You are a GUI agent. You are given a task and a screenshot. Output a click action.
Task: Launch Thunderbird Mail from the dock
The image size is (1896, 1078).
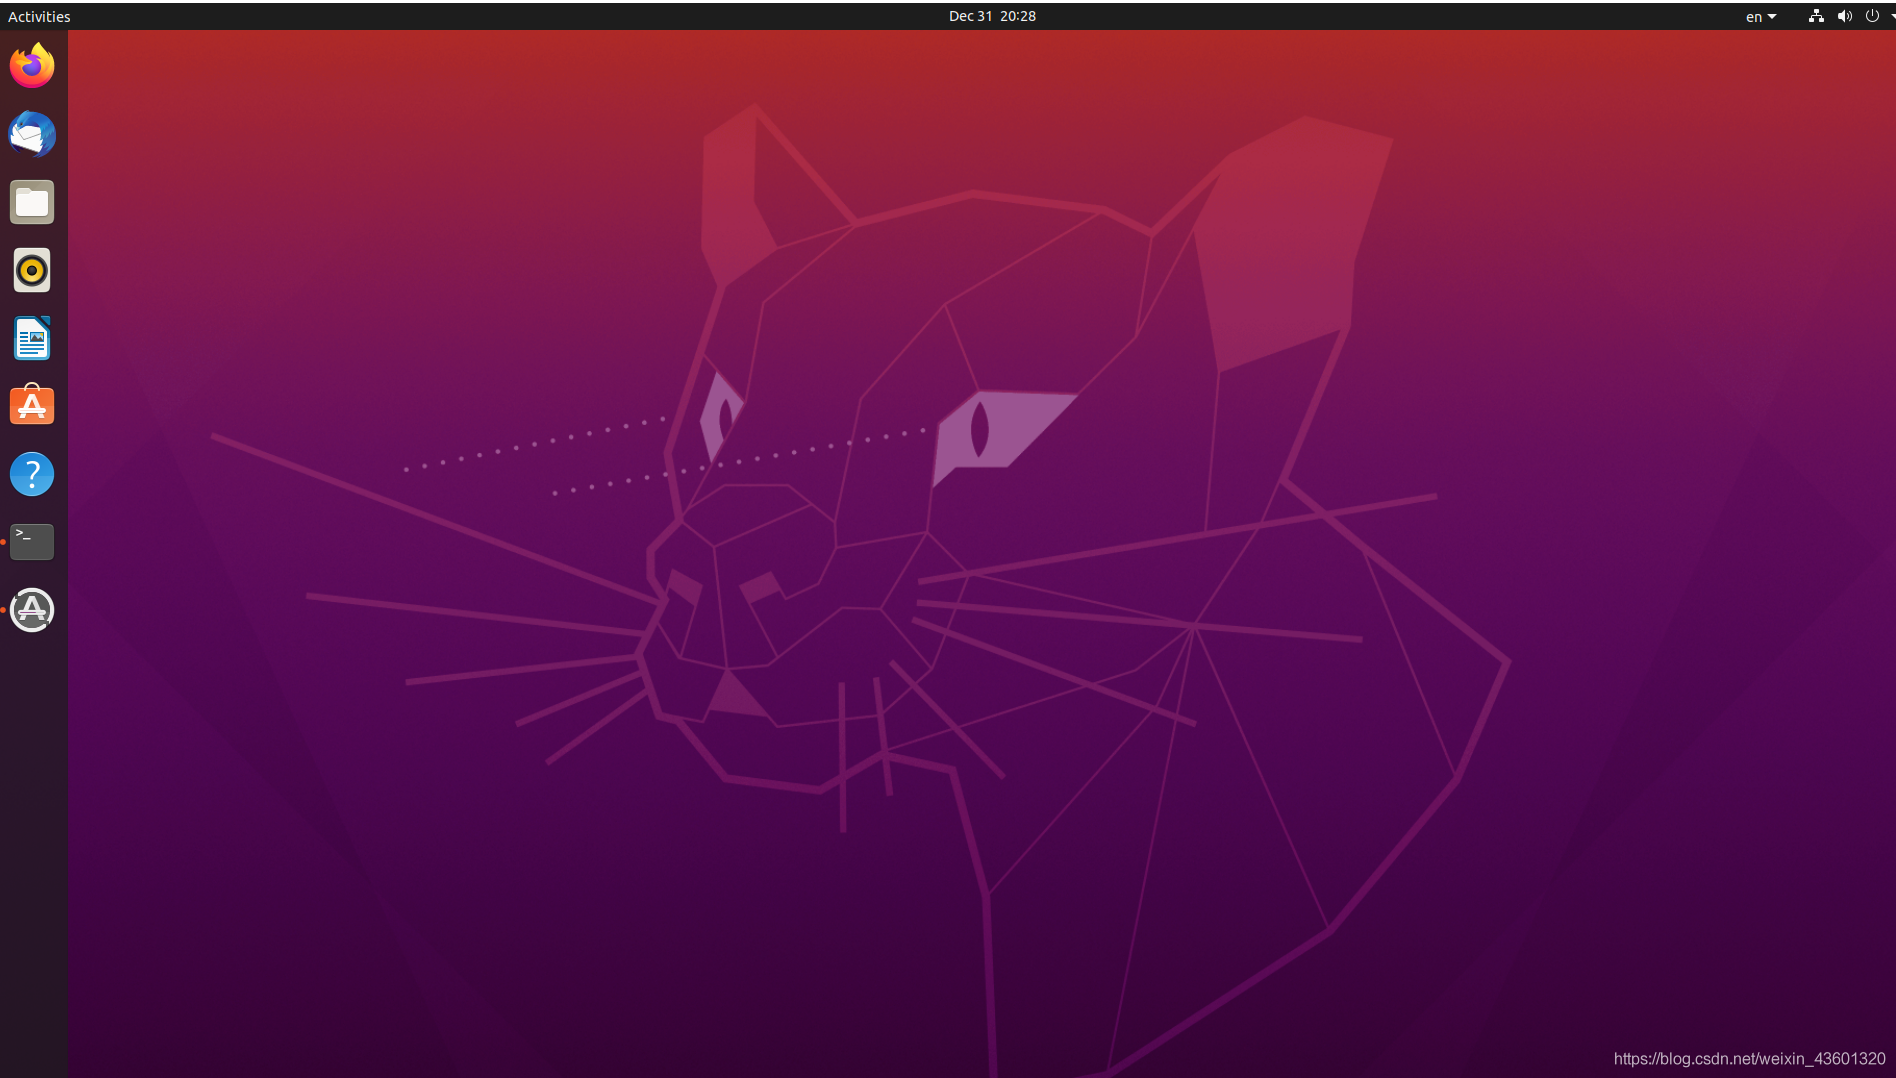click(x=32, y=134)
